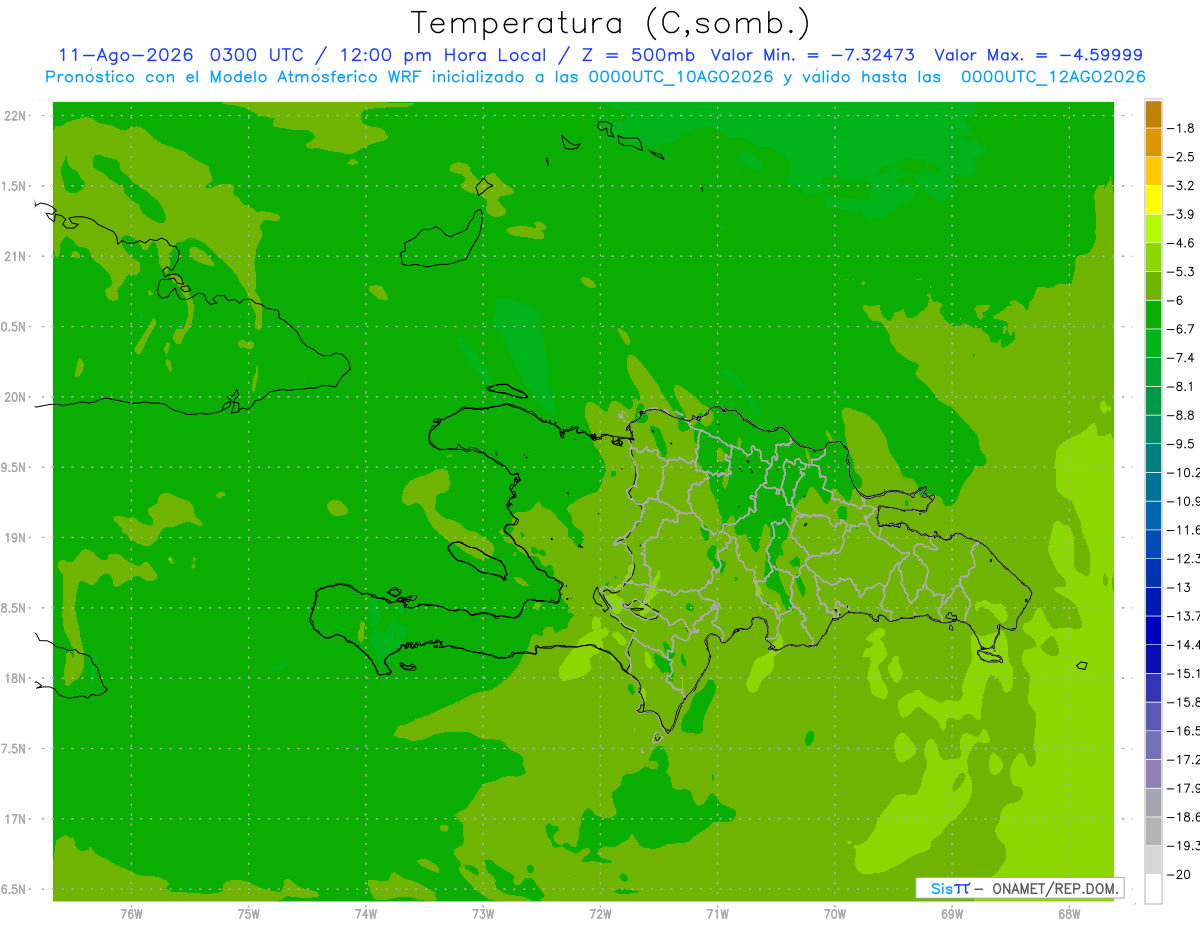Viewport: 1200px width, 927px height.
Task: Click the '-7.4' colorbar label
Action: click(x=1183, y=357)
